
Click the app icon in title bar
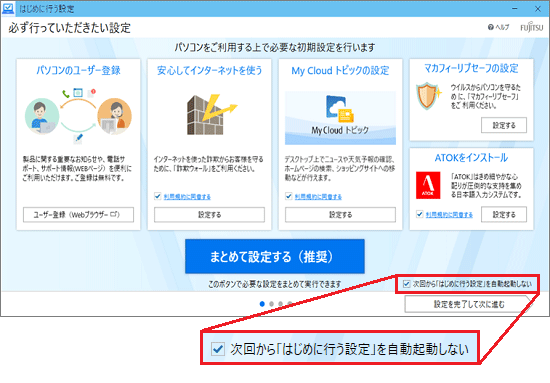coord(8,8)
